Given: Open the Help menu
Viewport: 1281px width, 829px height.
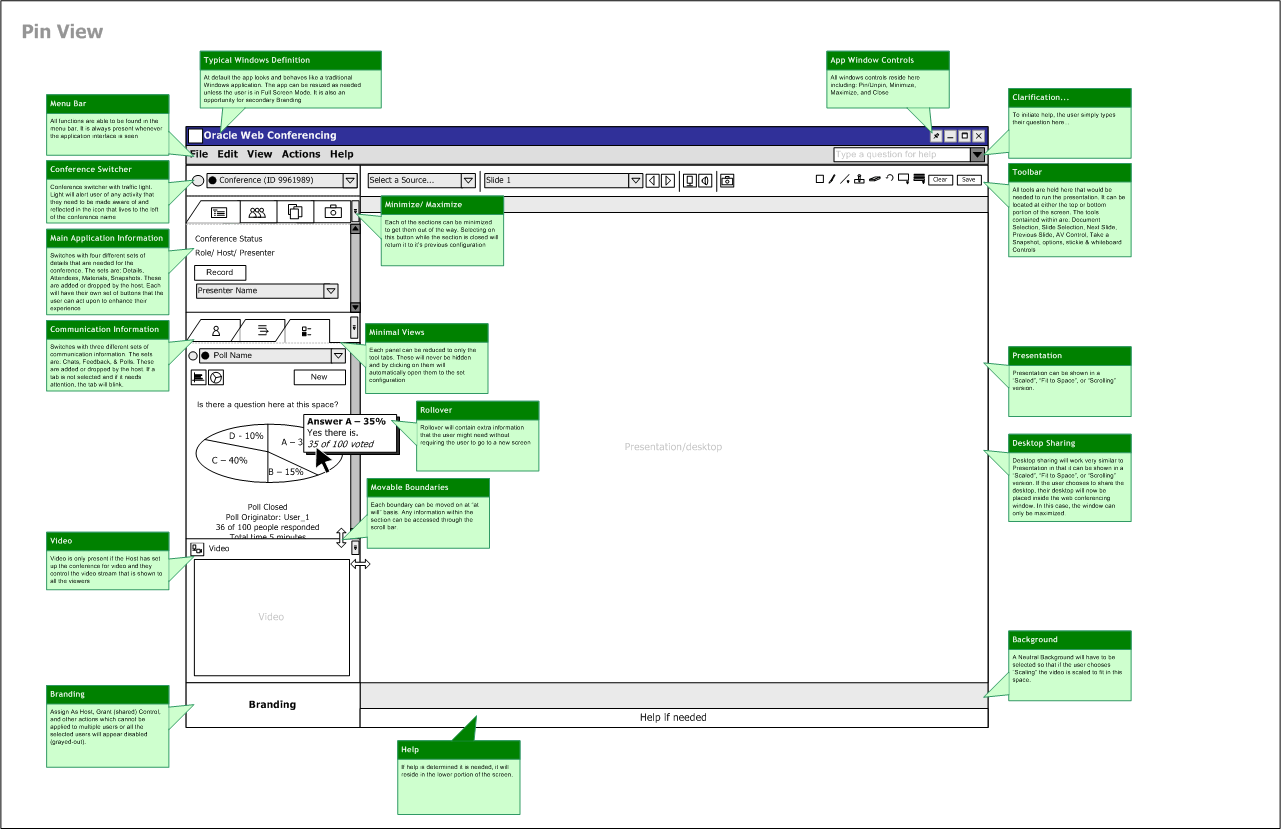Looking at the screenshot, I should point(342,154).
